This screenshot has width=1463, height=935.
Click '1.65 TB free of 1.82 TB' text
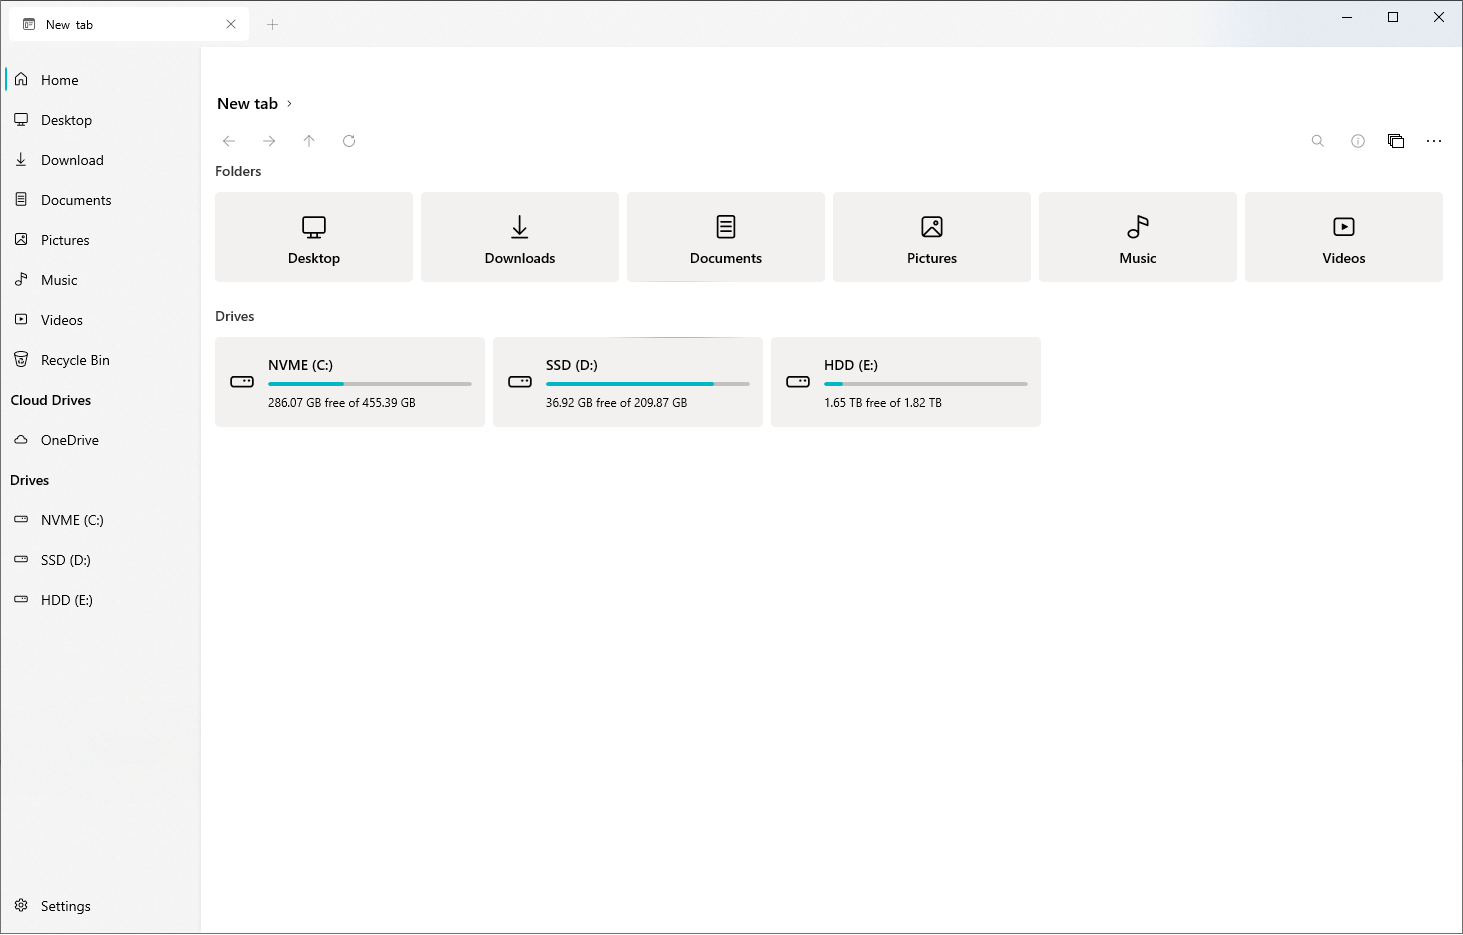(883, 403)
